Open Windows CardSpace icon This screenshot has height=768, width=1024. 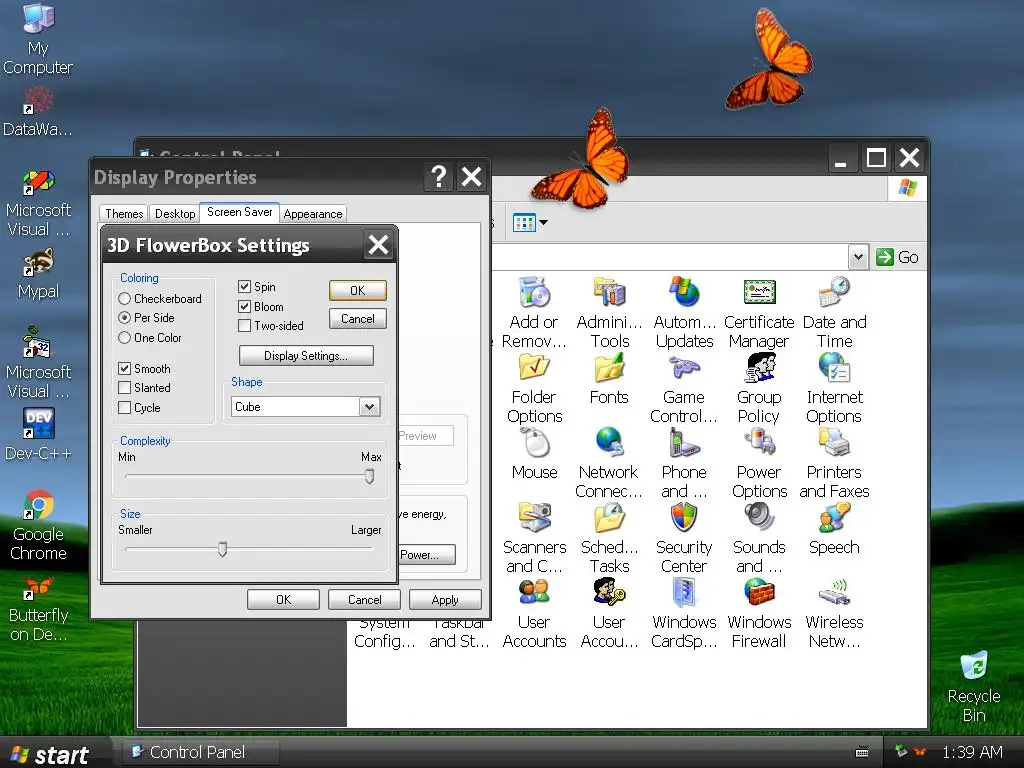click(x=684, y=592)
